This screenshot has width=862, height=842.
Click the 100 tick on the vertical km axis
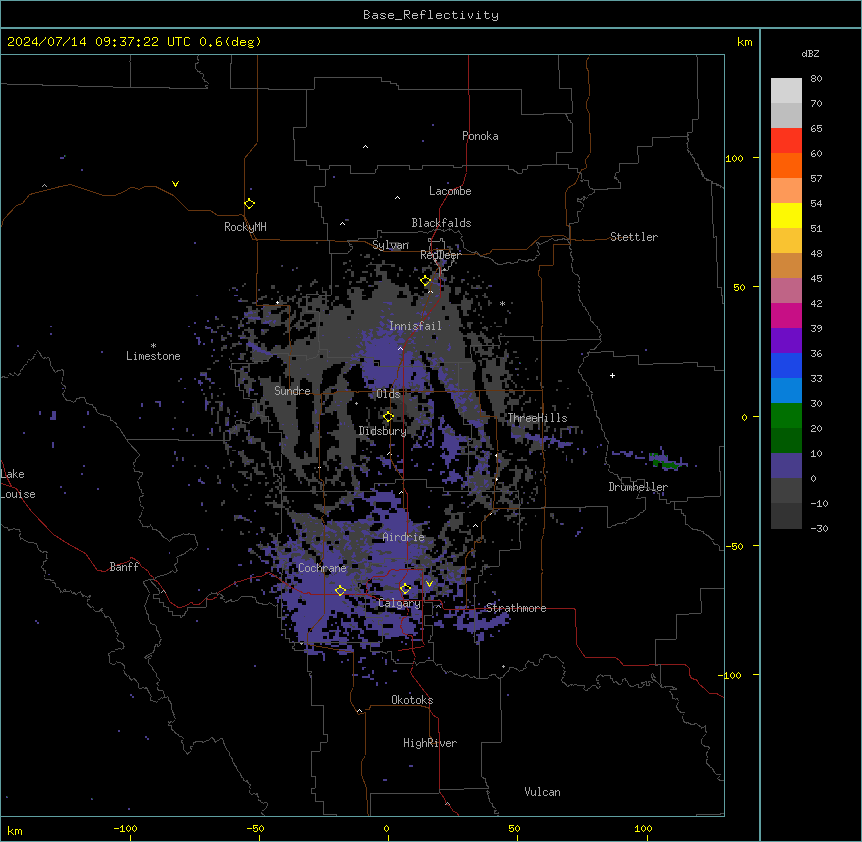pyautogui.click(x=734, y=158)
